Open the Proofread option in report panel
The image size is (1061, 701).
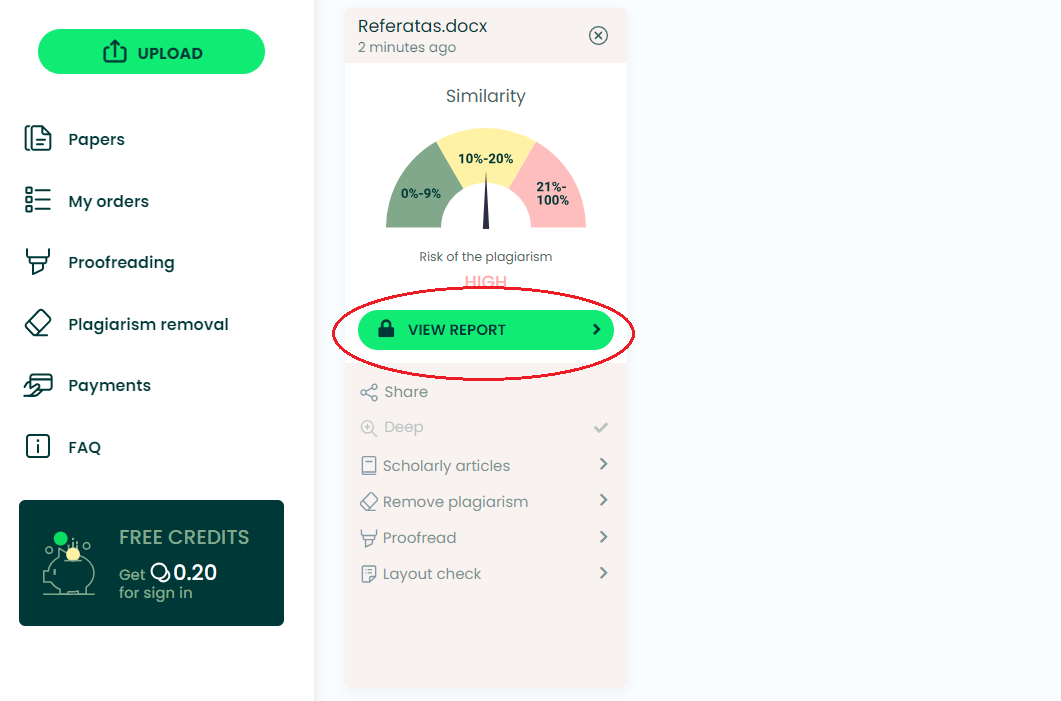[419, 538]
